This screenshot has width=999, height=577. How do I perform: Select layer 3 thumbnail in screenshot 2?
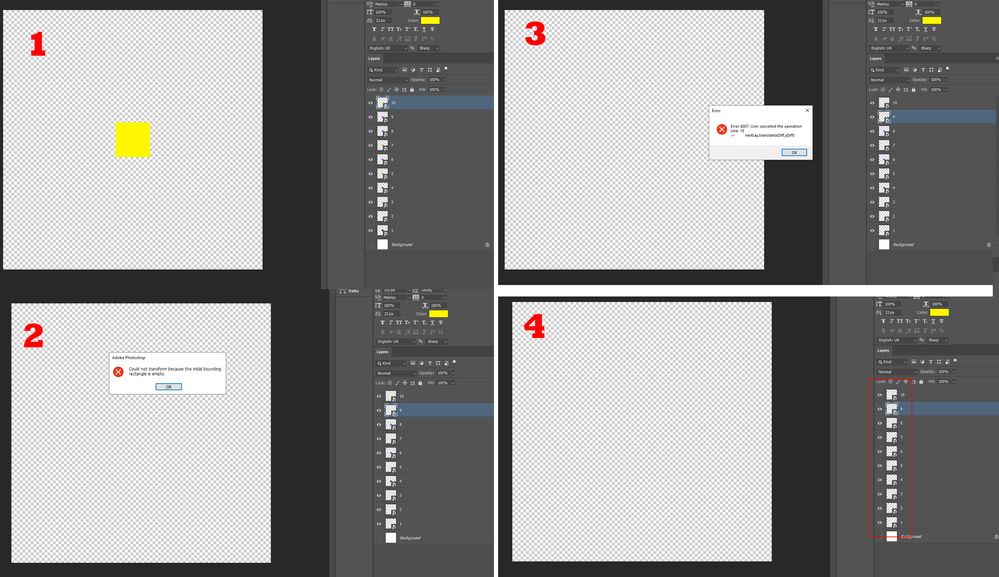point(391,495)
